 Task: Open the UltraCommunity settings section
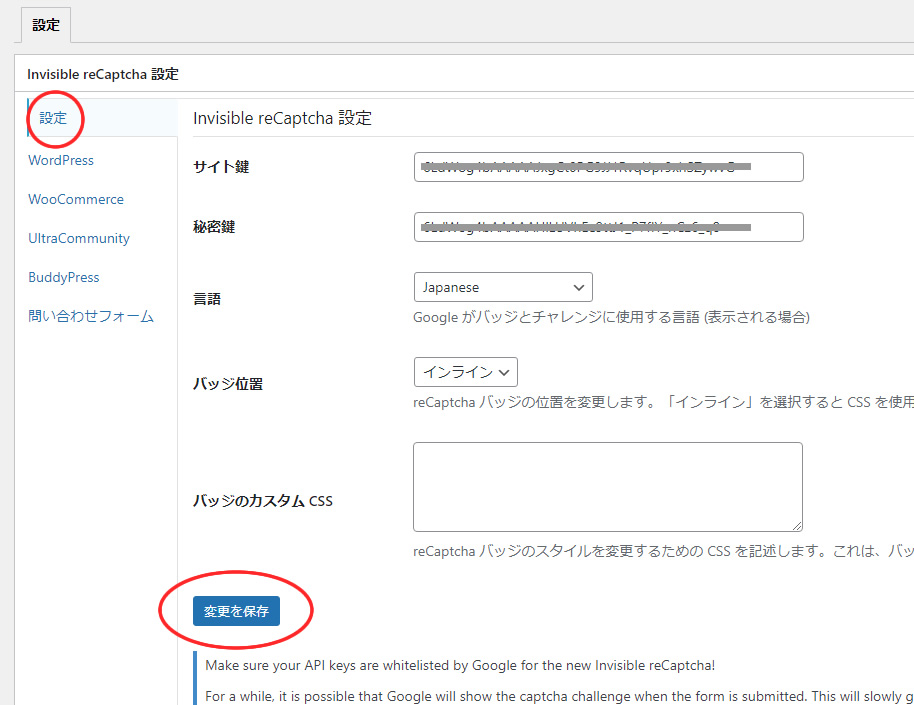point(79,238)
